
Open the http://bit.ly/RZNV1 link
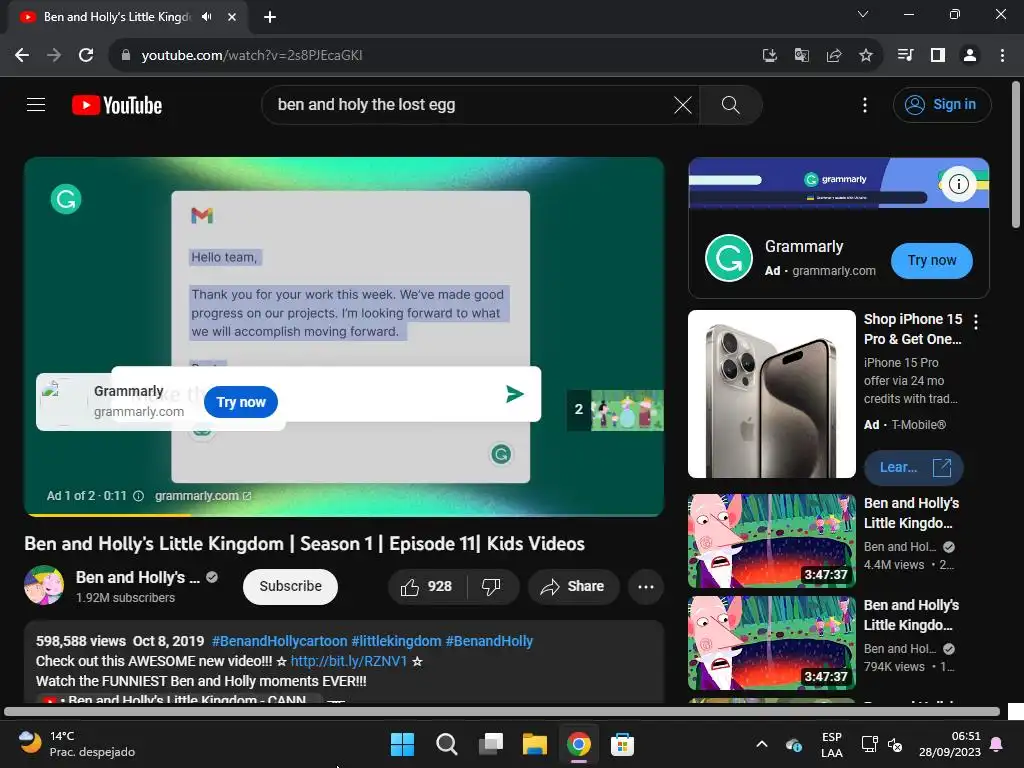(349, 661)
